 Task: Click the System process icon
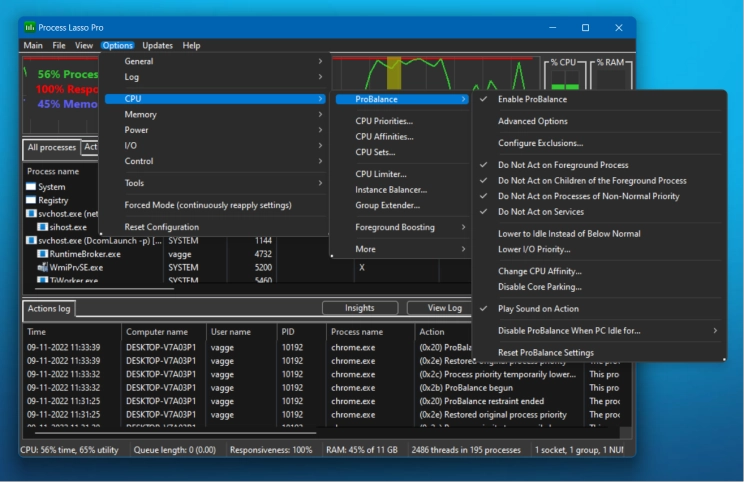coord(31,186)
